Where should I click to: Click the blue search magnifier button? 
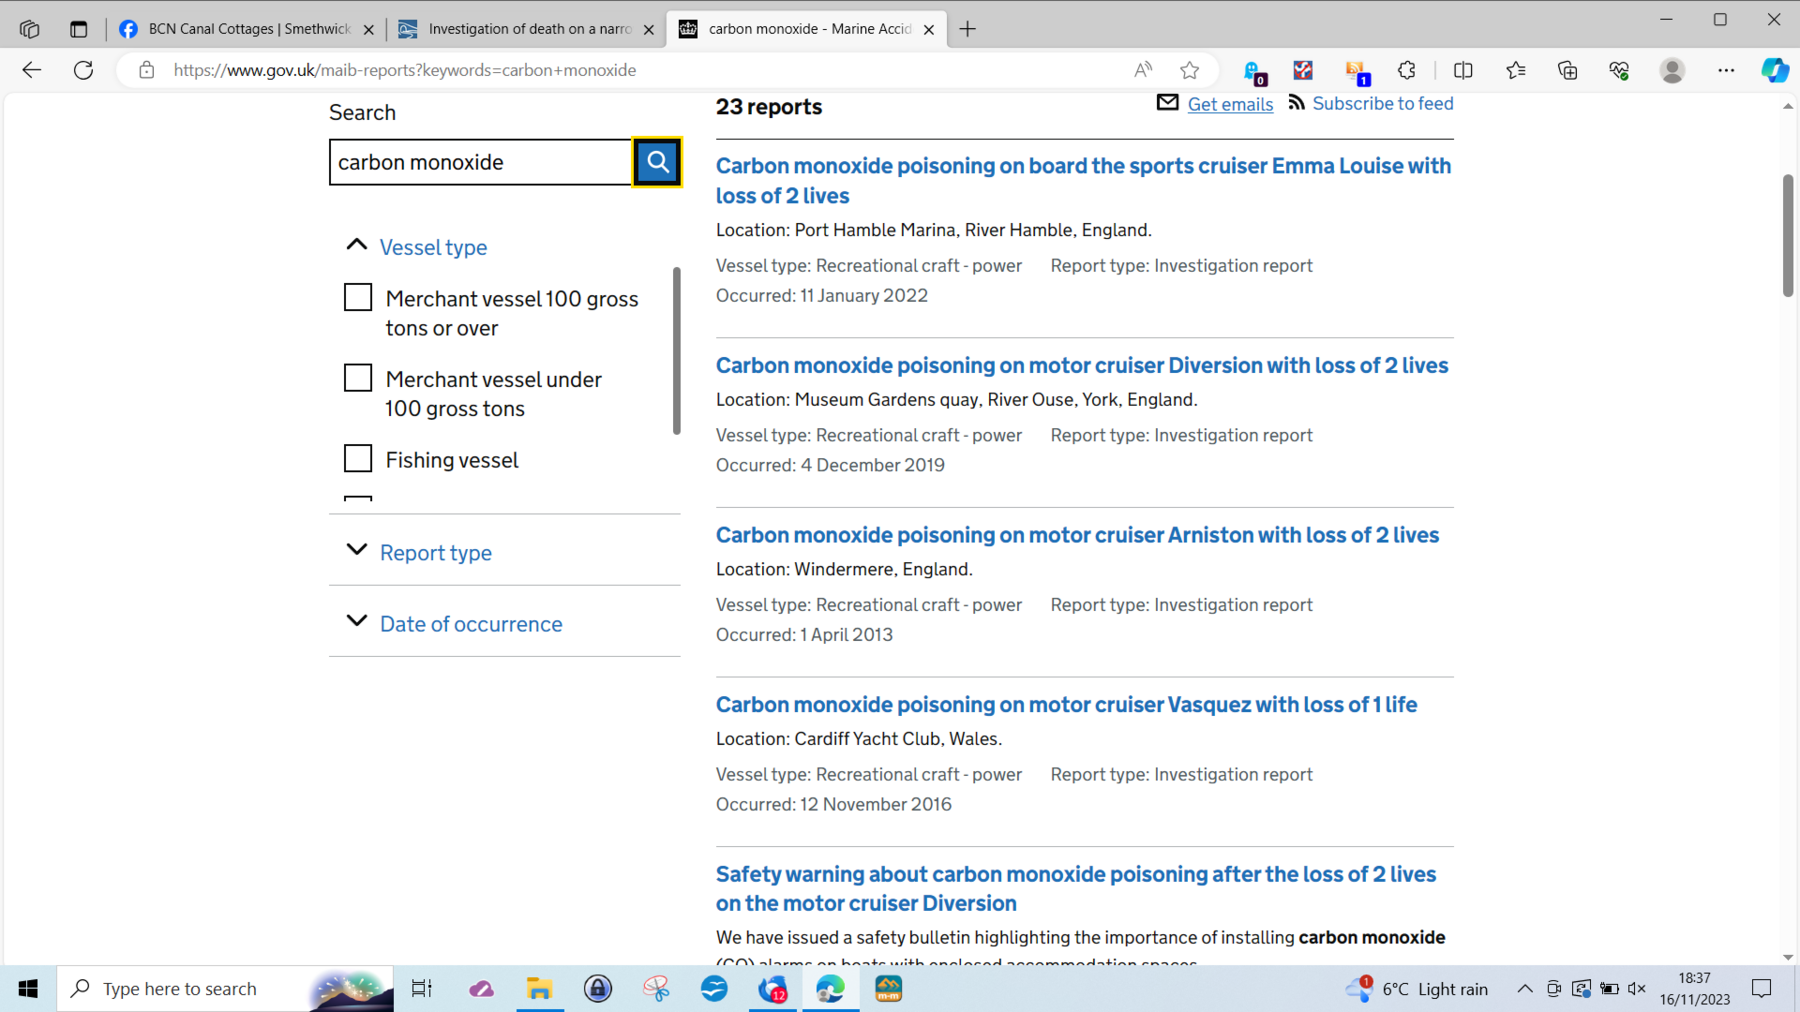[657, 162]
